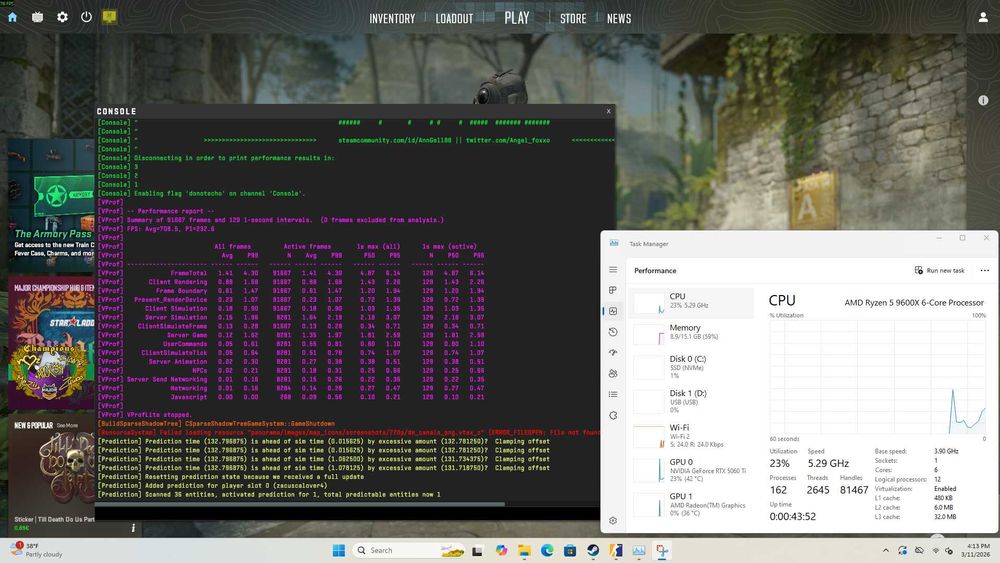Click Run new task button
The width and height of the screenshot is (1000, 563).
click(940, 270)
